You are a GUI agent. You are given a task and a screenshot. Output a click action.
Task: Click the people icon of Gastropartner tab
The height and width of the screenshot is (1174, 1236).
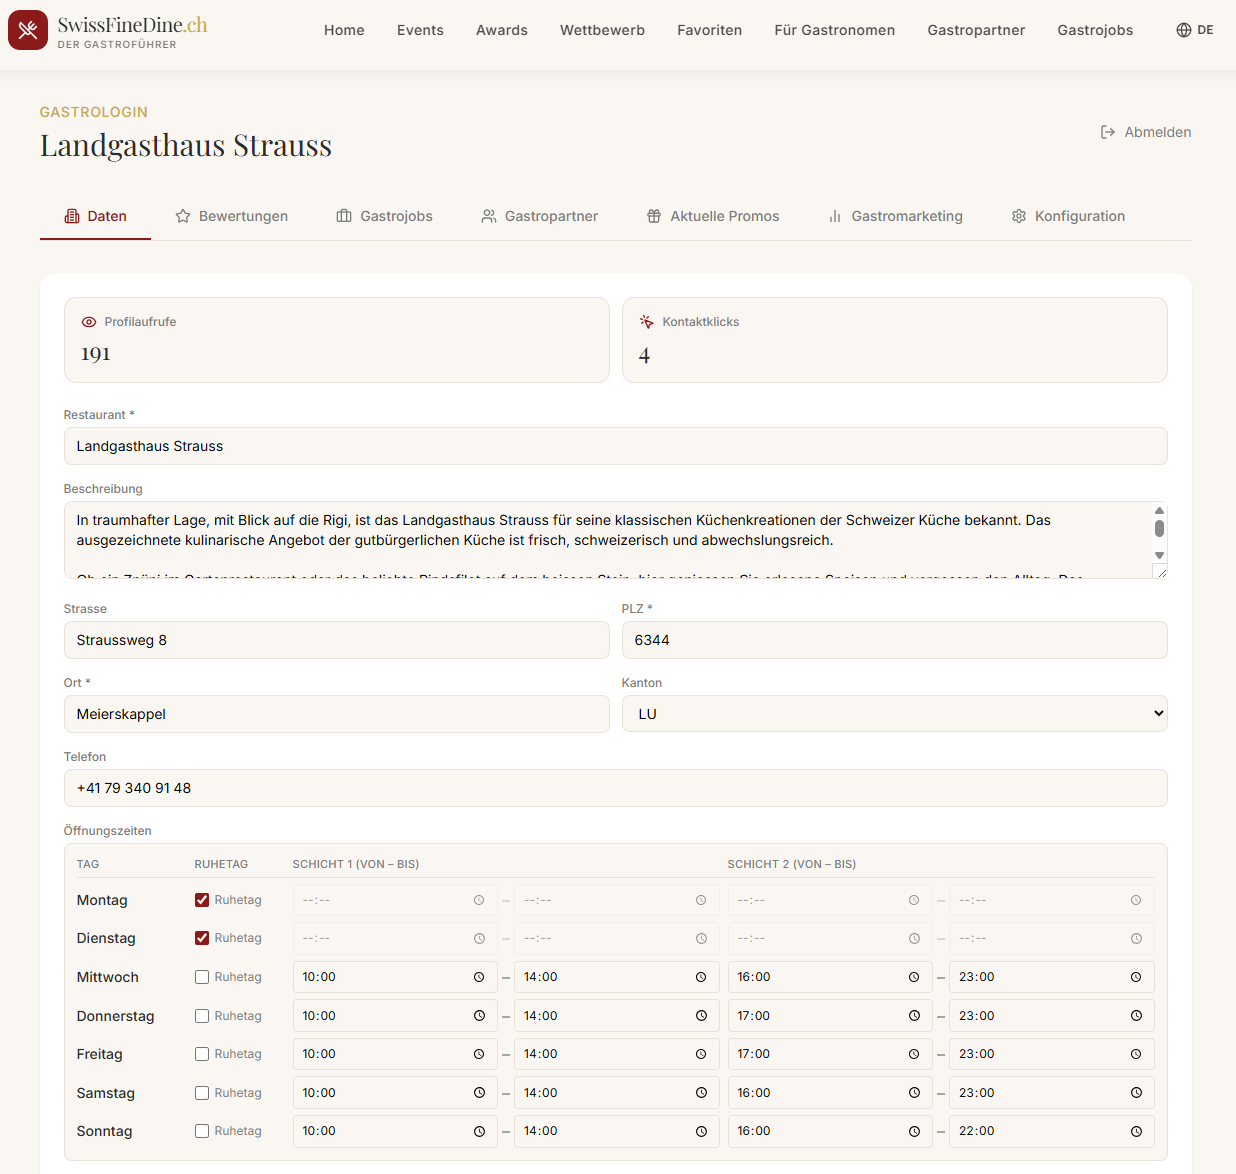489,216
